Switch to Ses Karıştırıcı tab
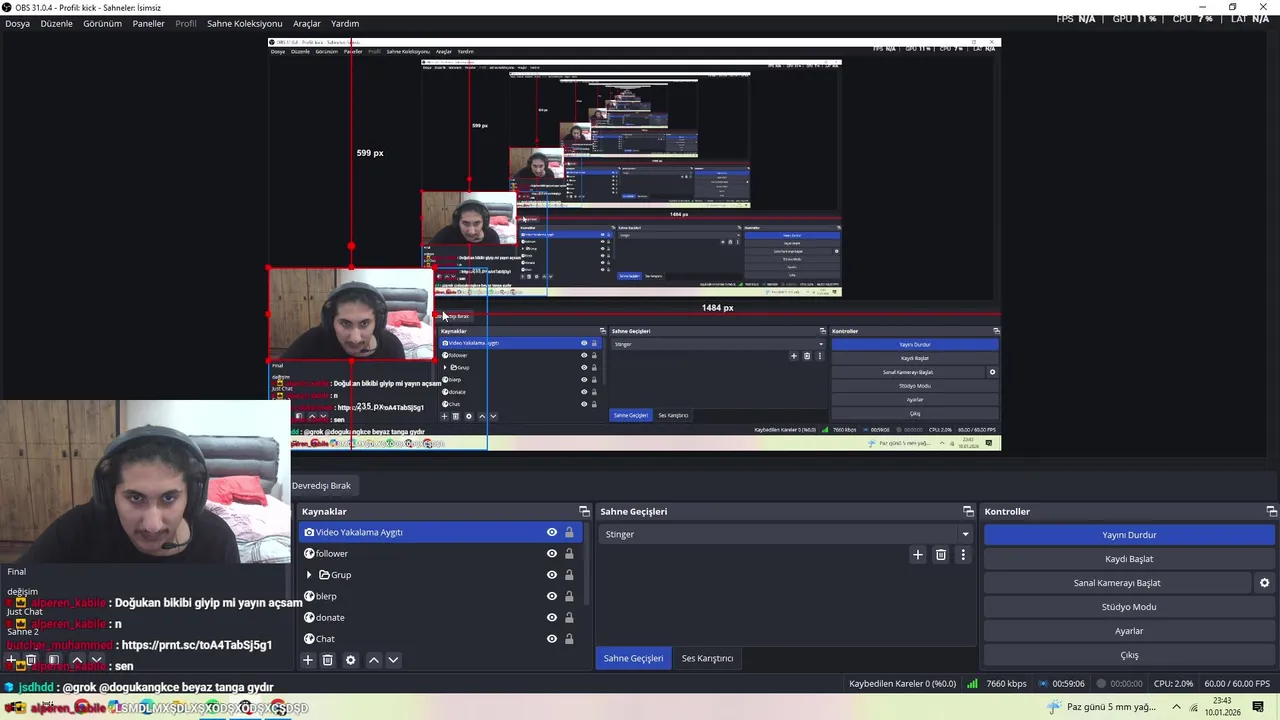This screenshot has height=720, width=1280. pyautogui.click(x=707, y=658)
